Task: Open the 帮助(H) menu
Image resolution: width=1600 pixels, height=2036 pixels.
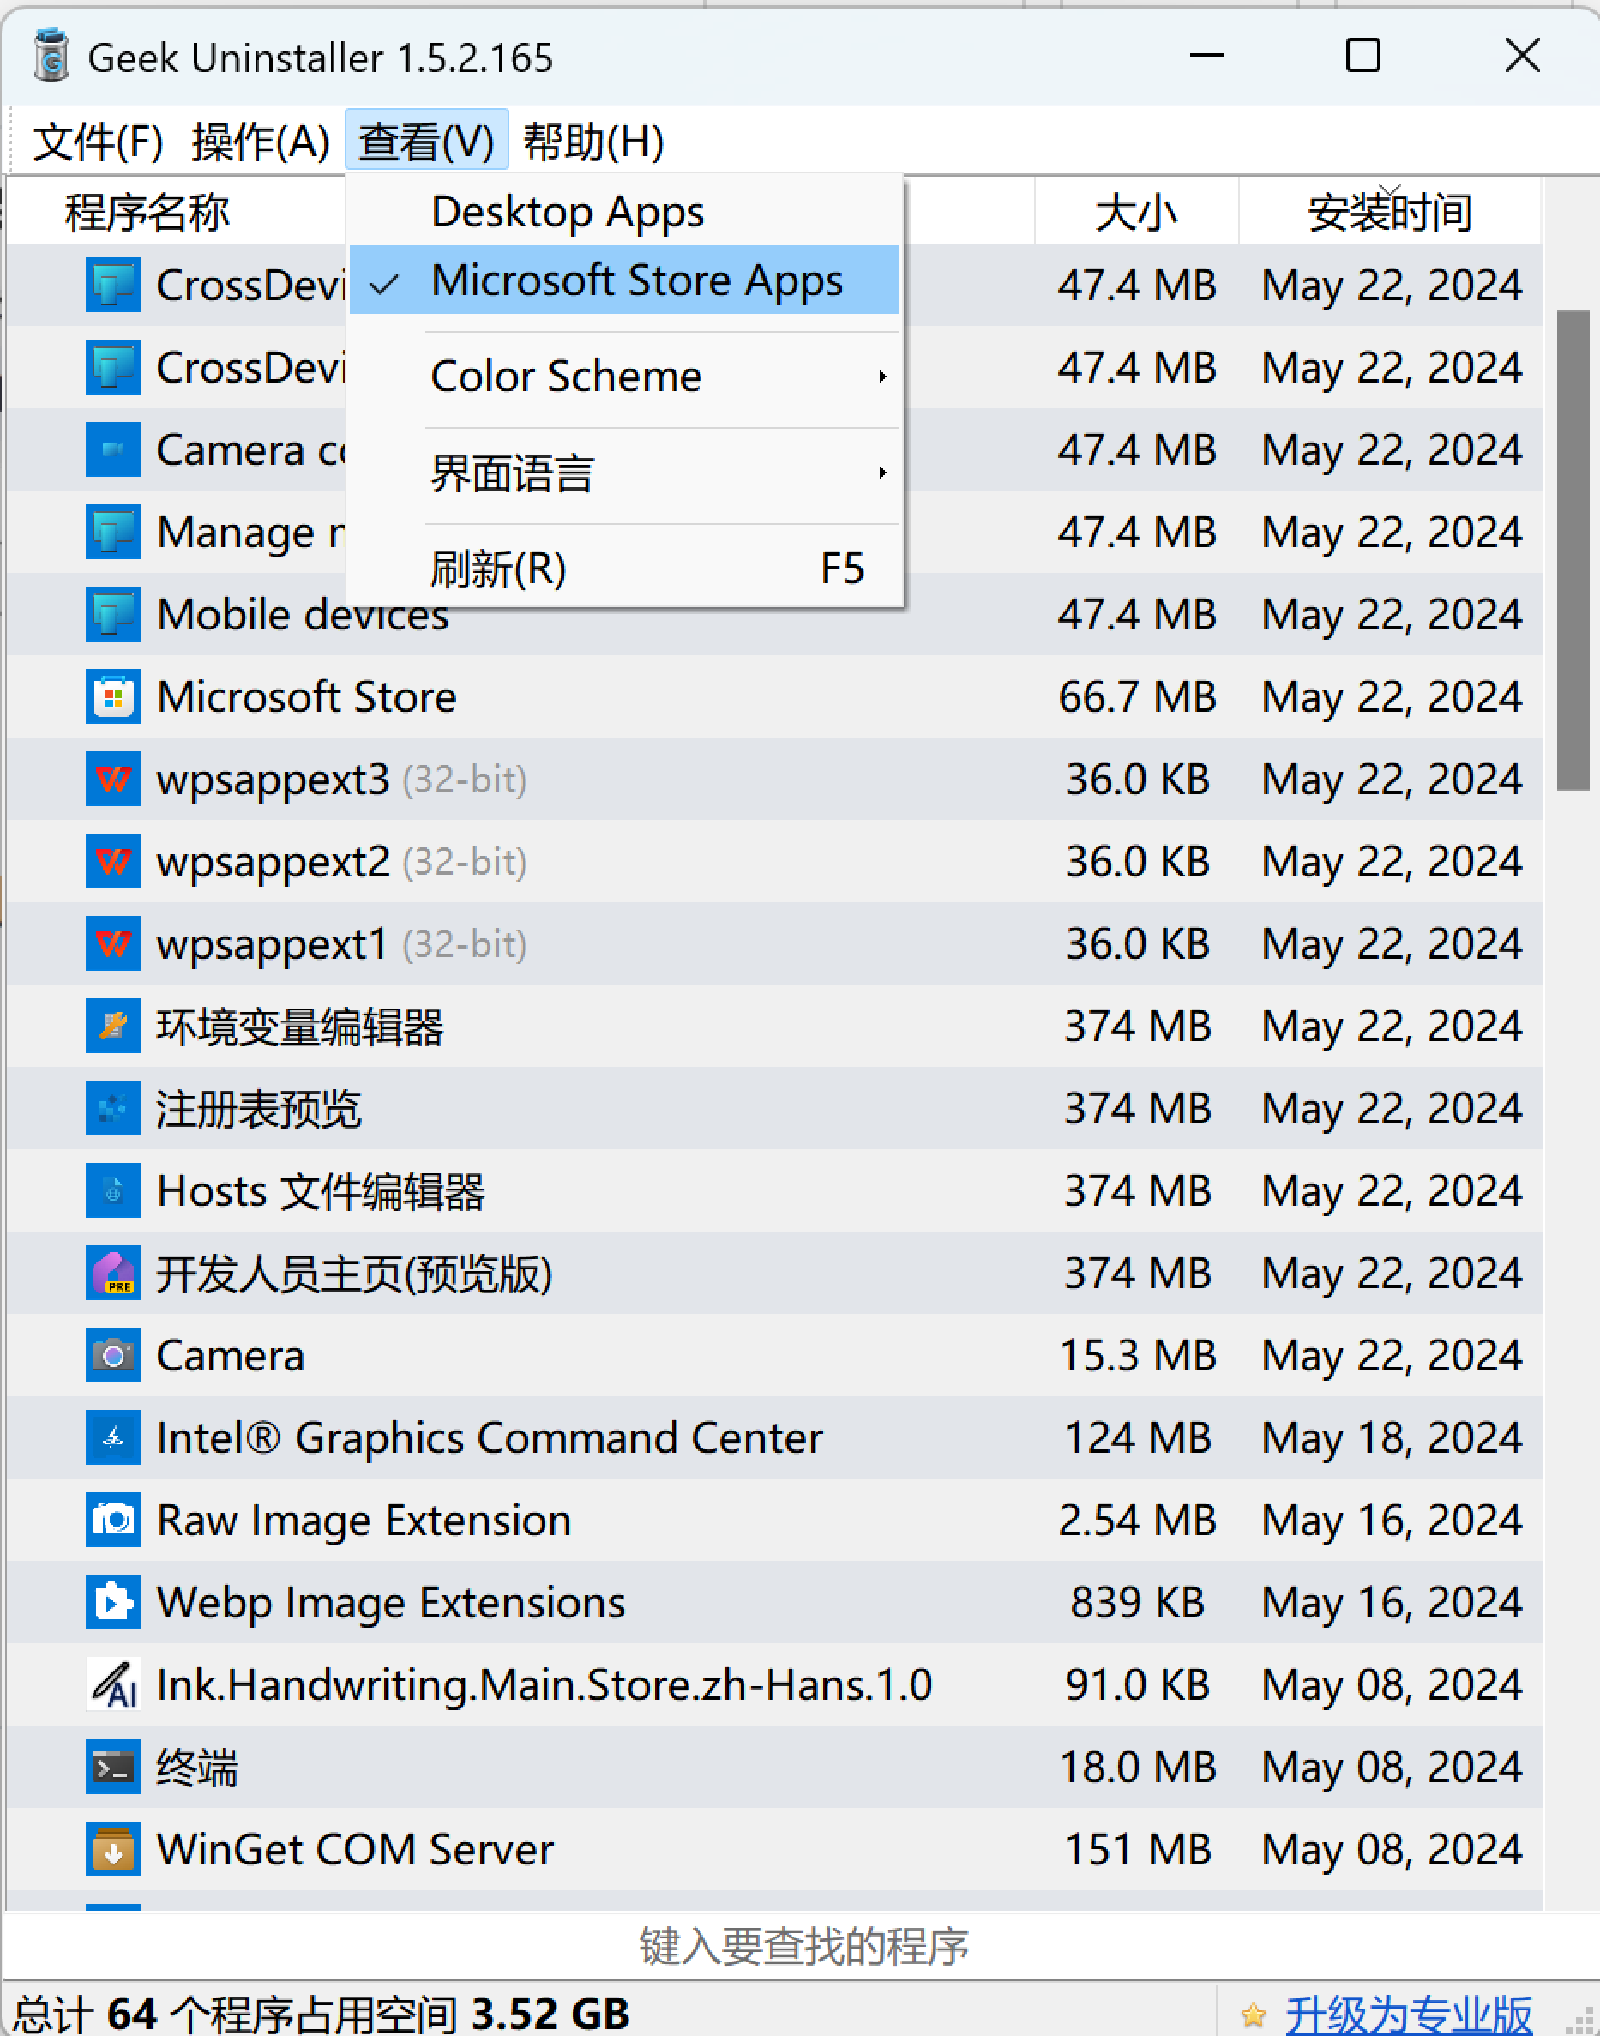Action: 594,141
